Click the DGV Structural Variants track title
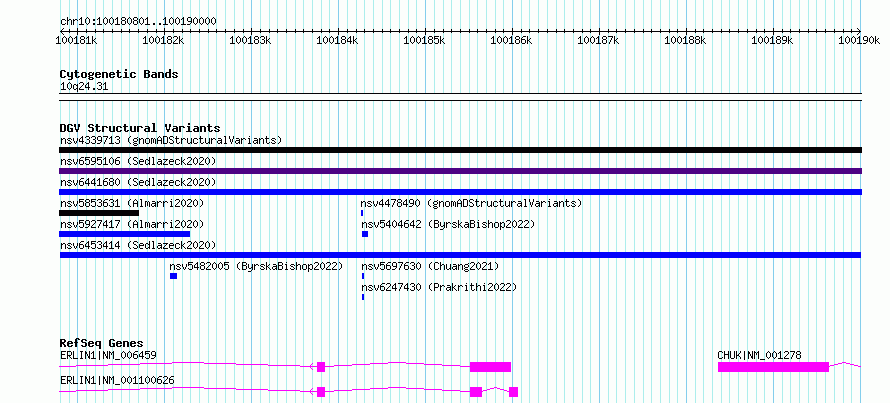 pyautogui.click(x=140, y=128)
